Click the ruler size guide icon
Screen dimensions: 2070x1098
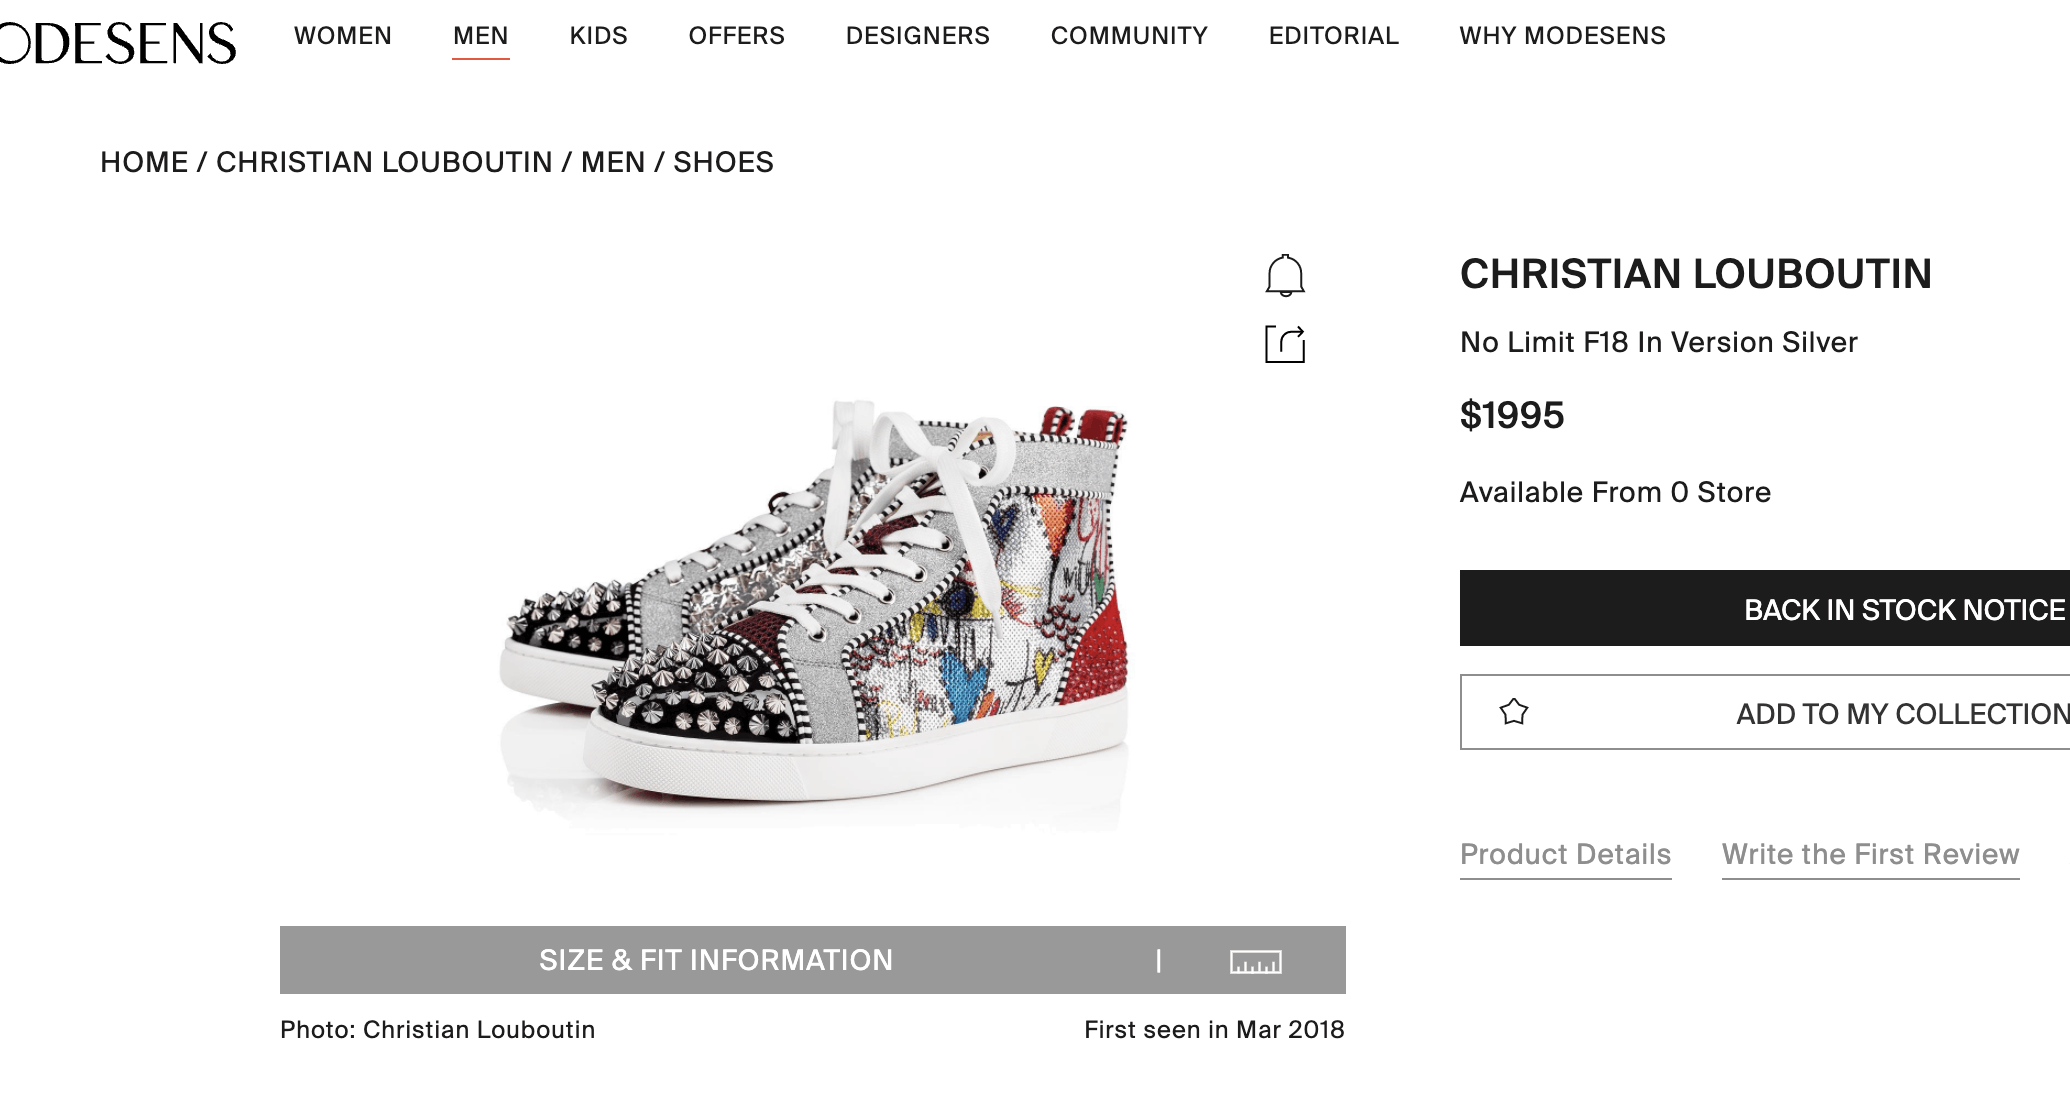tap(1255, 961)
